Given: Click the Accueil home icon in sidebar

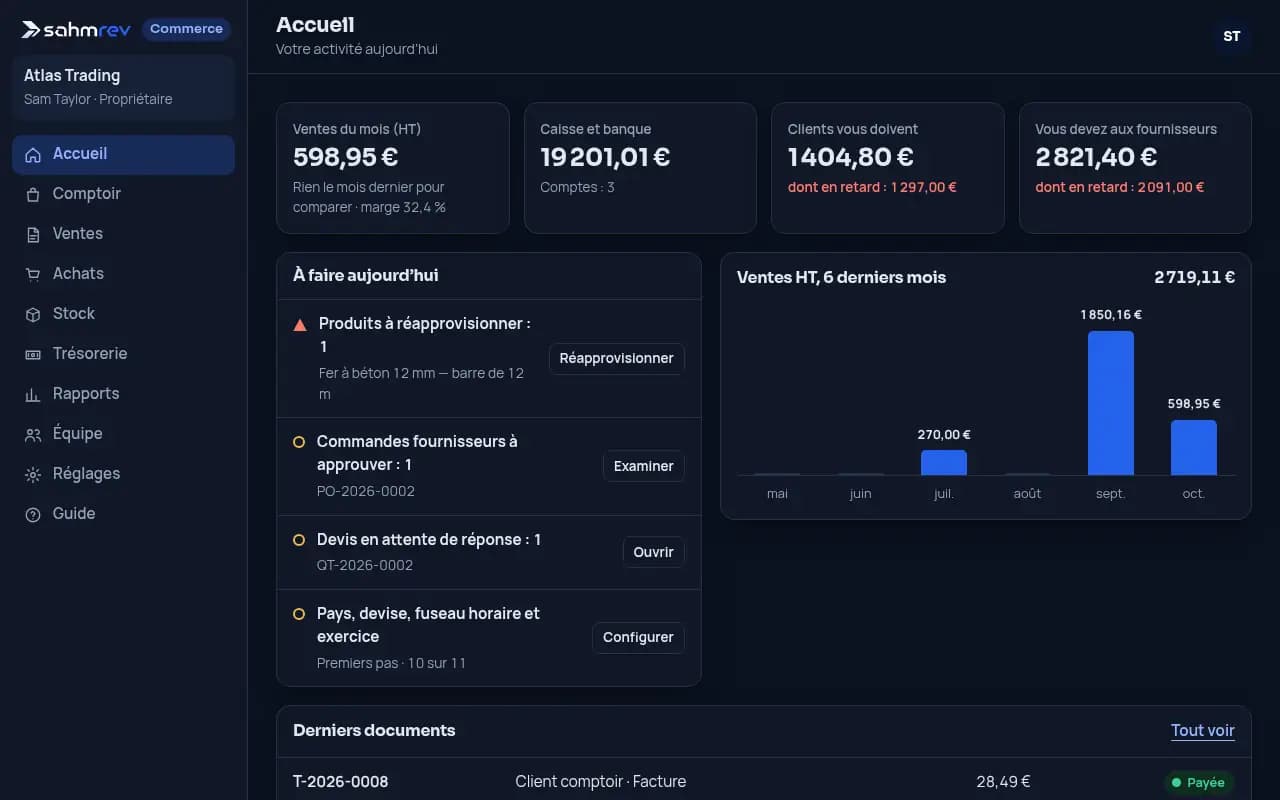Looking at the screenshot, I should pos(33,155).
